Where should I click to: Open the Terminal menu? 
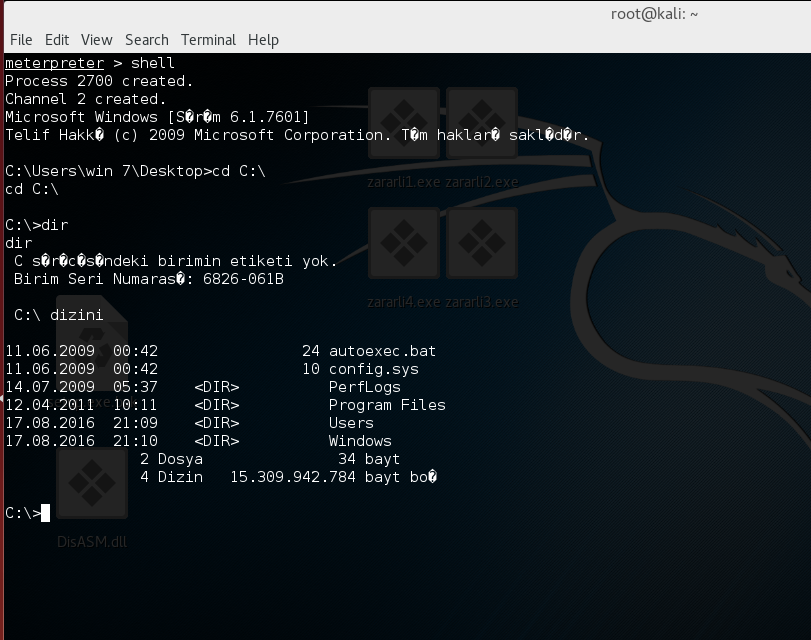pyautogui.click(x=208, y=40)
